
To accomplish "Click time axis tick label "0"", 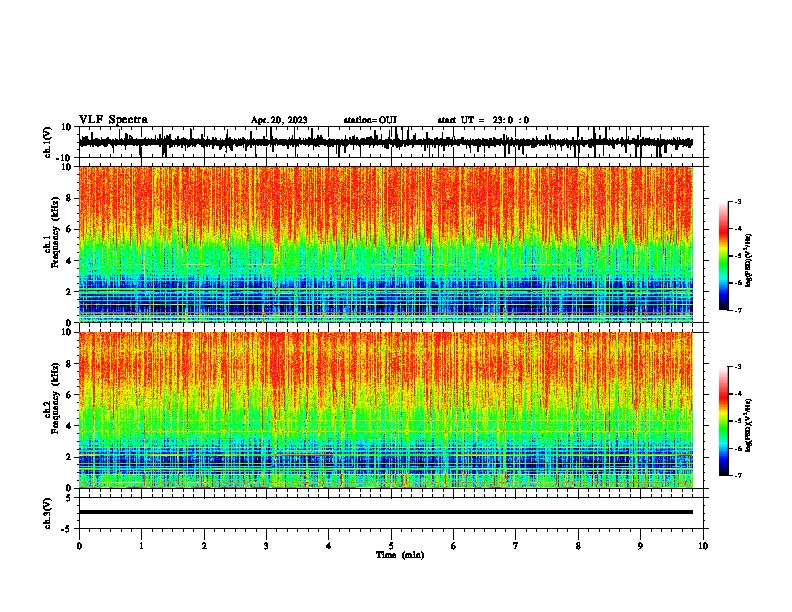I will tap(79, 546).
